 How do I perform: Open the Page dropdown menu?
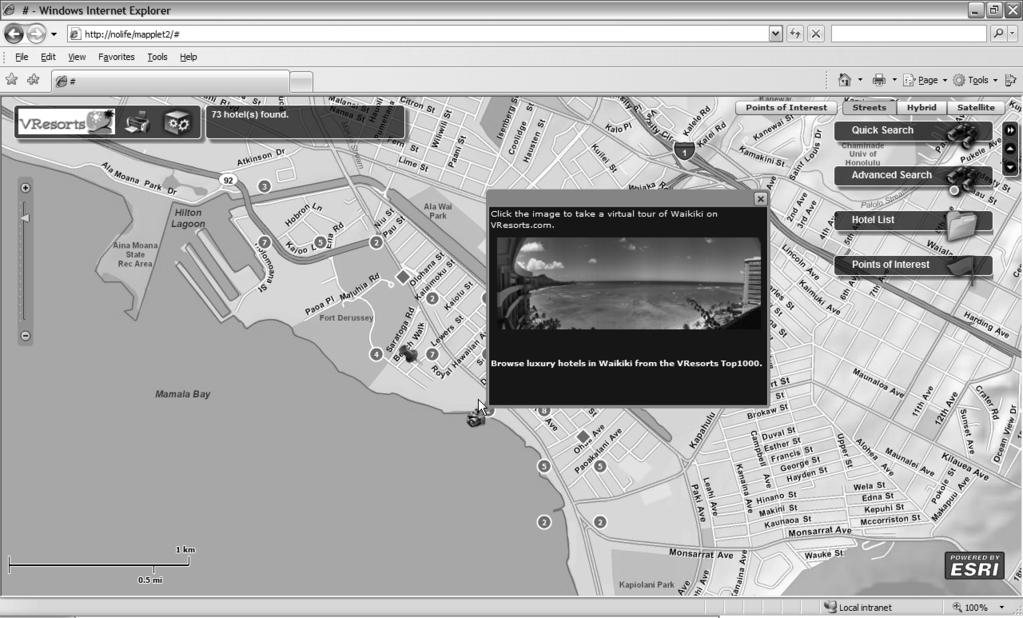click(x=925, y=80)
